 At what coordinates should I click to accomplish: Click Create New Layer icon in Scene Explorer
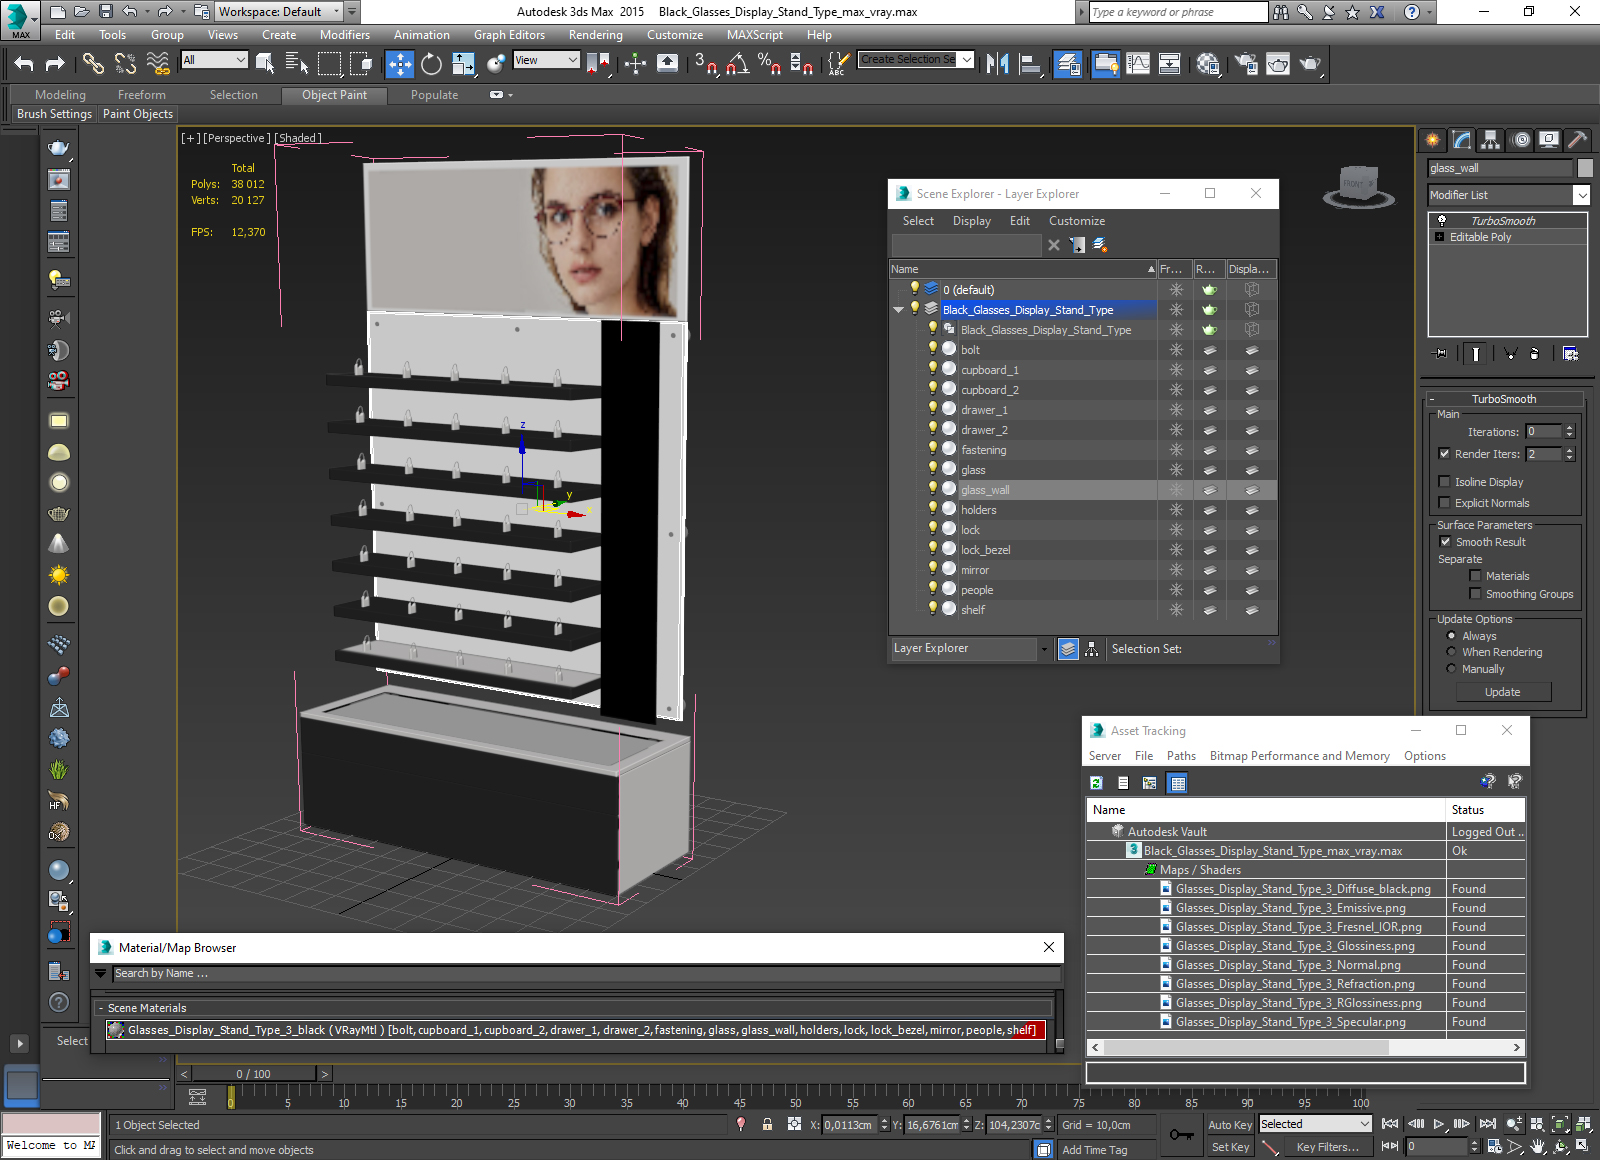pyautogui.click(x=1100, y=245)
